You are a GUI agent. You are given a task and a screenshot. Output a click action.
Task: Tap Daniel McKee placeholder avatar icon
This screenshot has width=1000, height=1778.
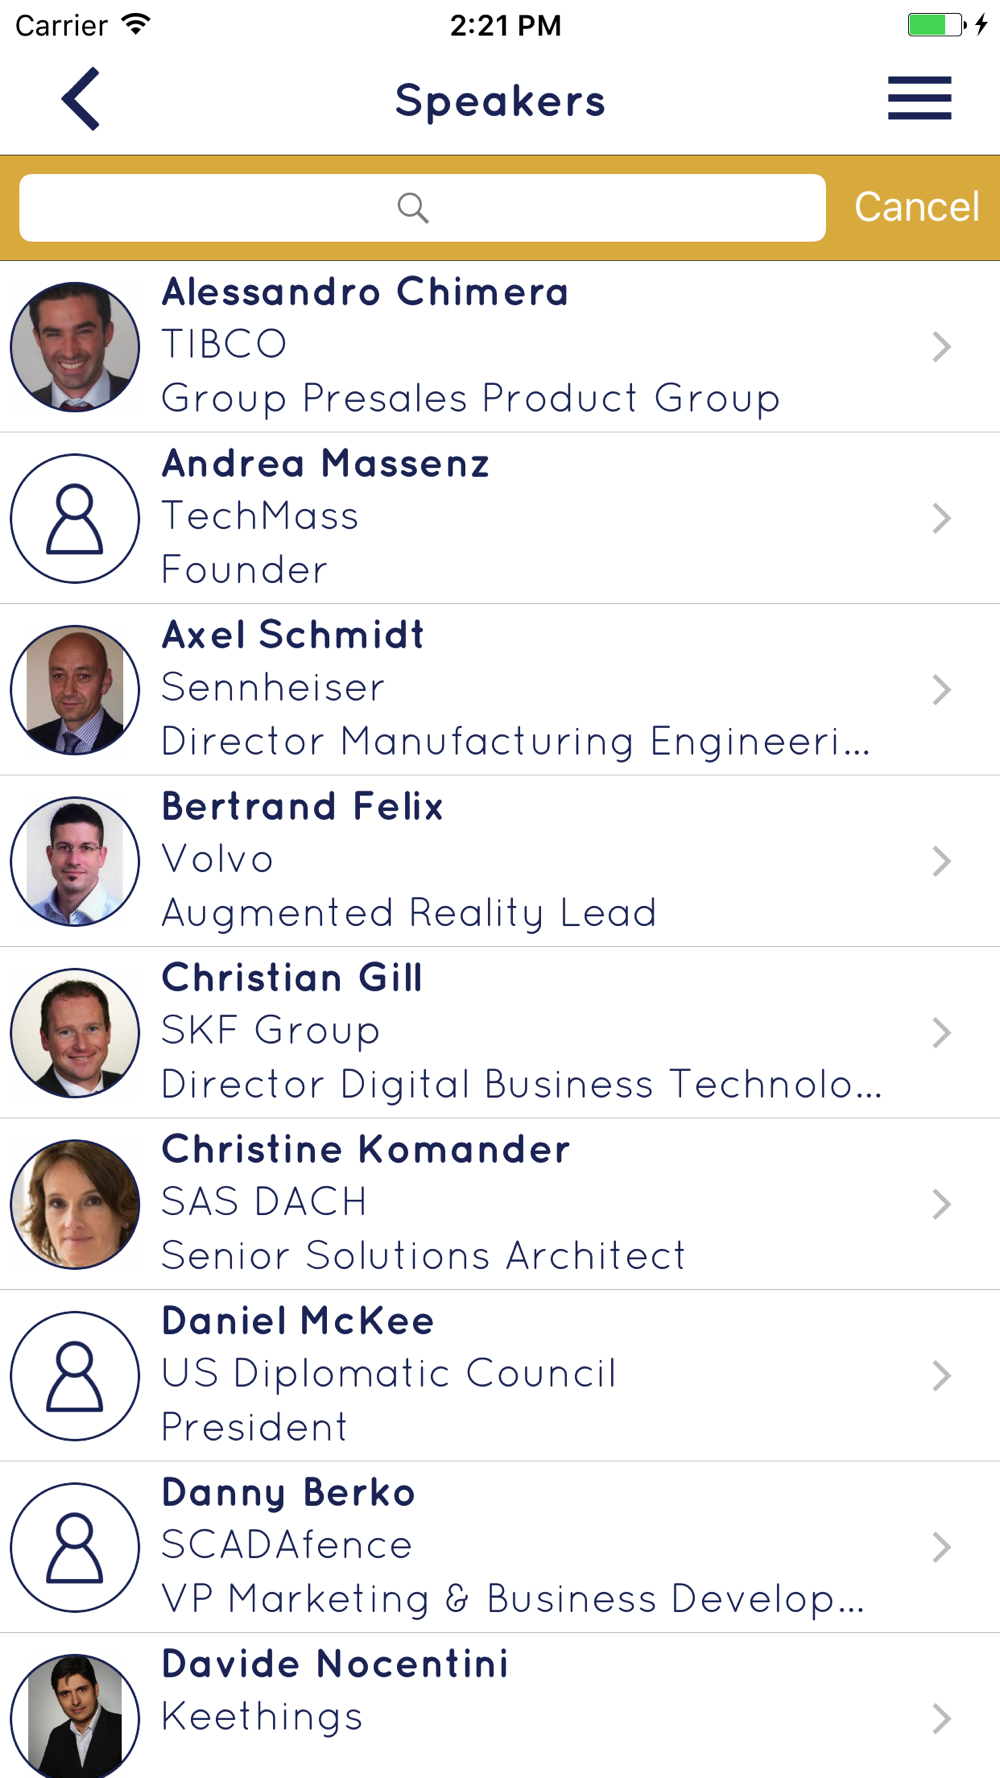tap(75, 1376)
